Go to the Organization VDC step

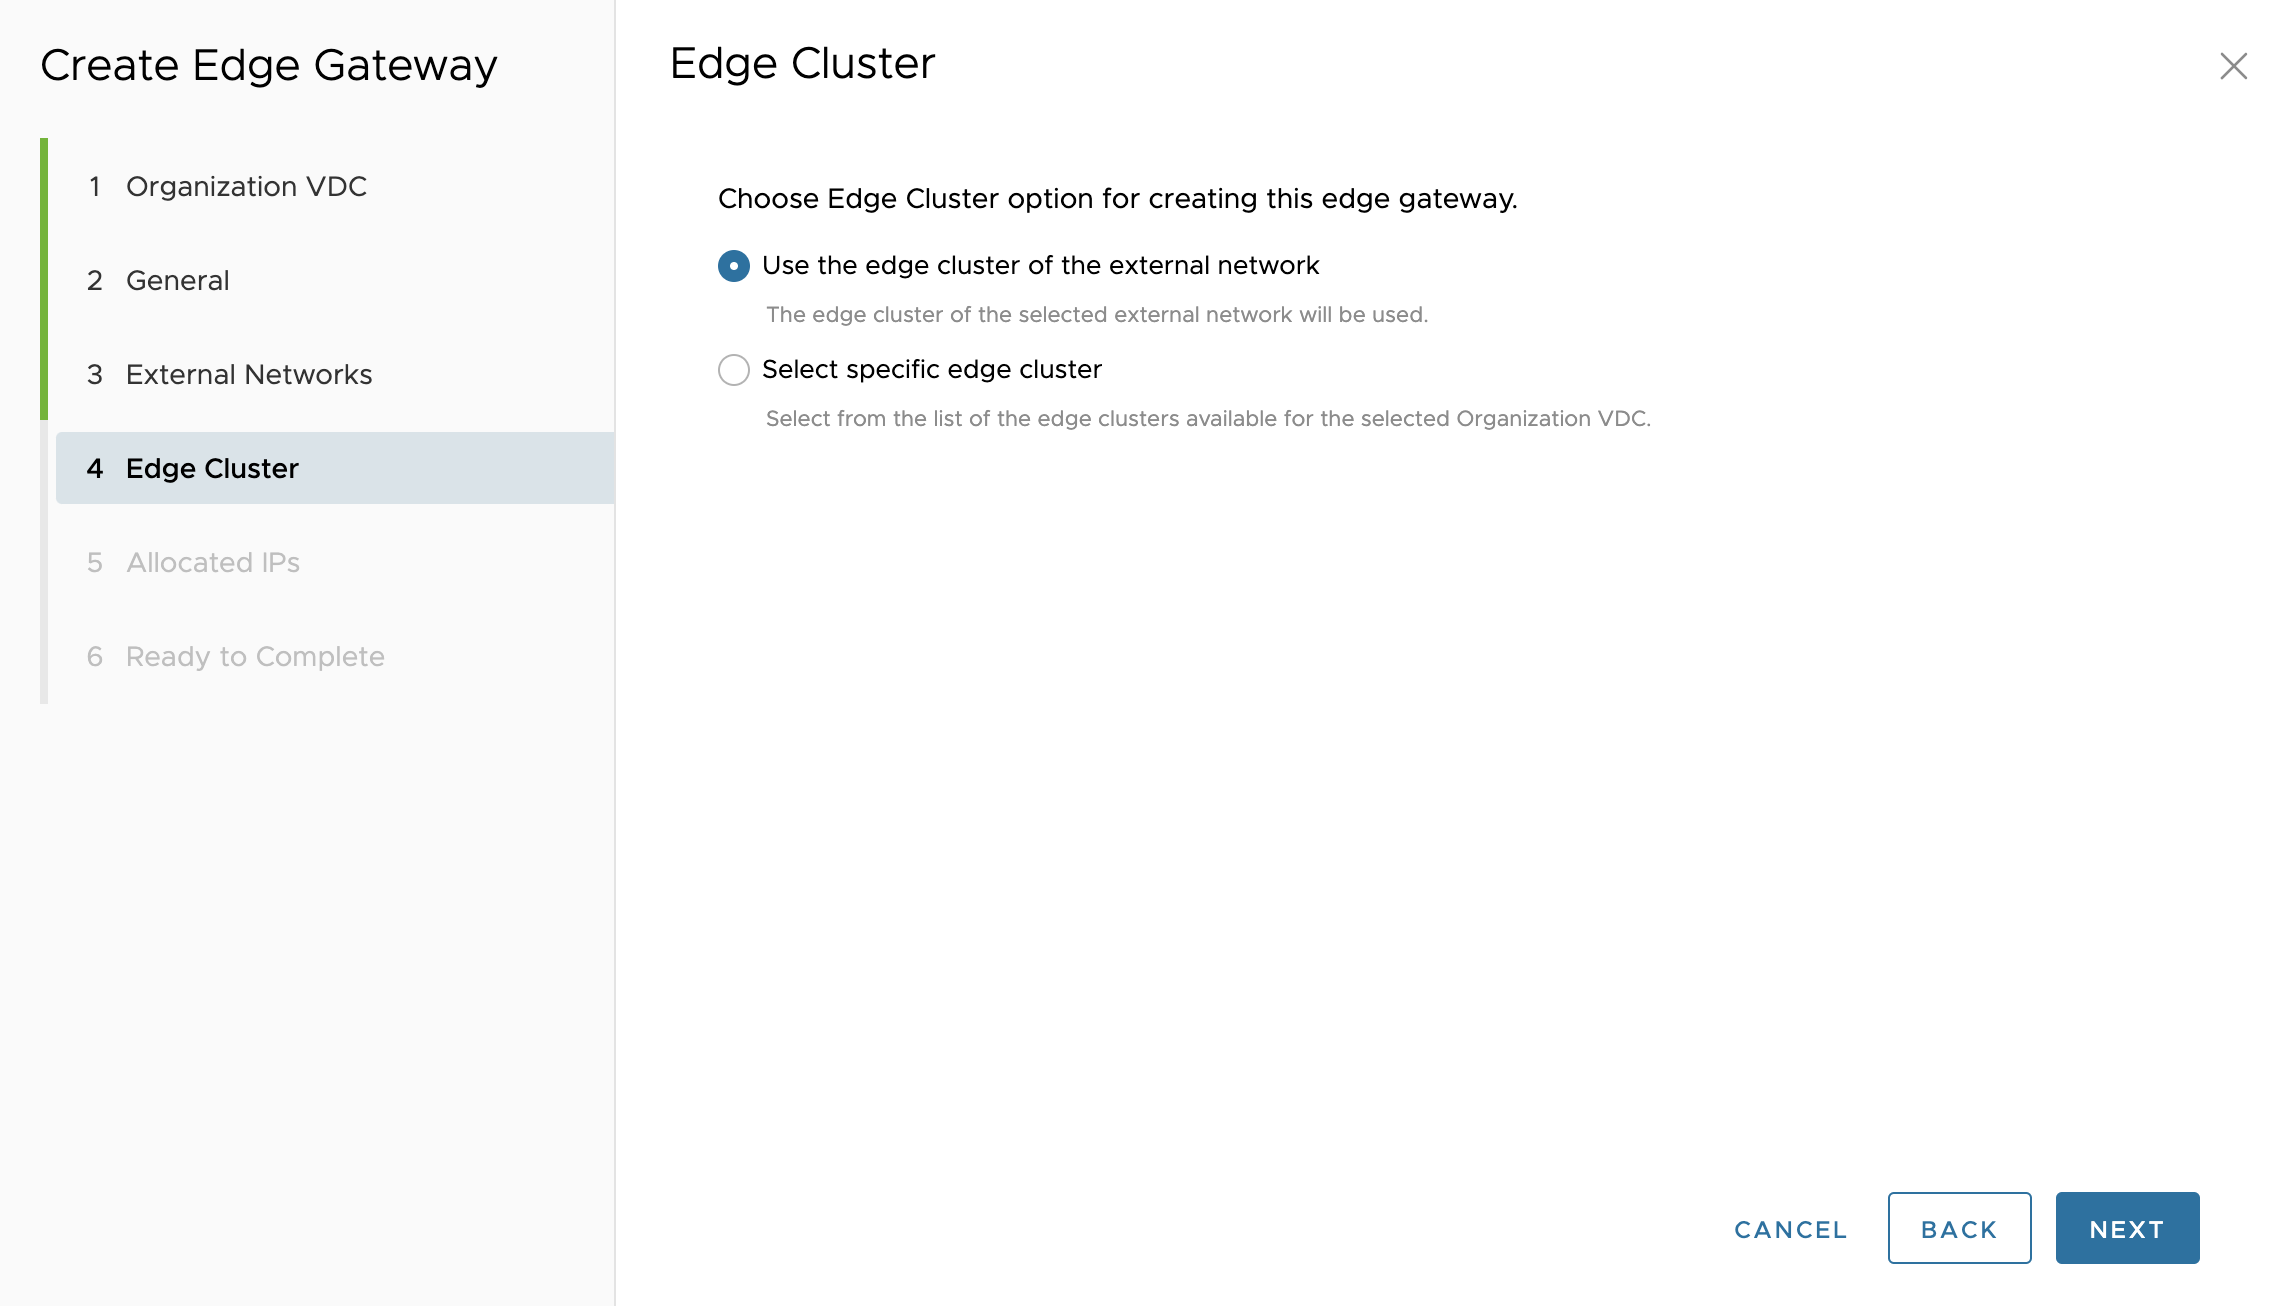pos(246,187)
